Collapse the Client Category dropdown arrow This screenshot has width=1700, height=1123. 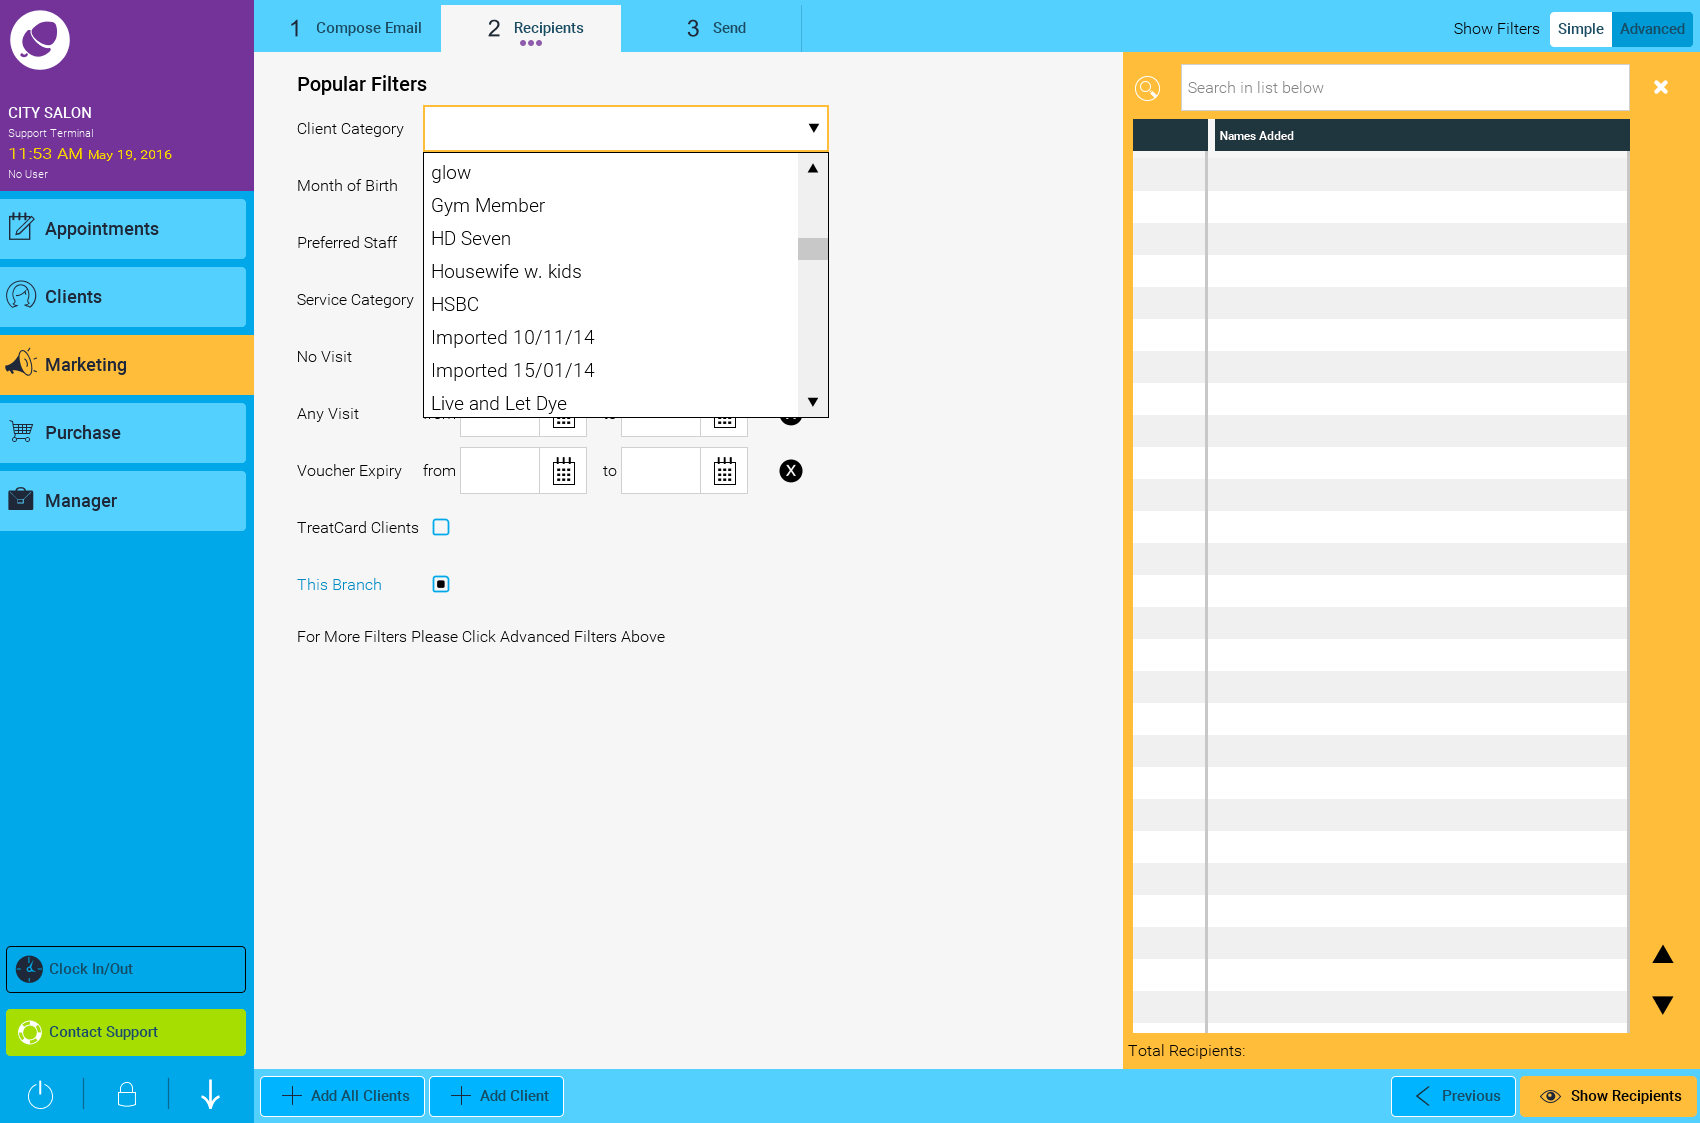coord(813,128)
